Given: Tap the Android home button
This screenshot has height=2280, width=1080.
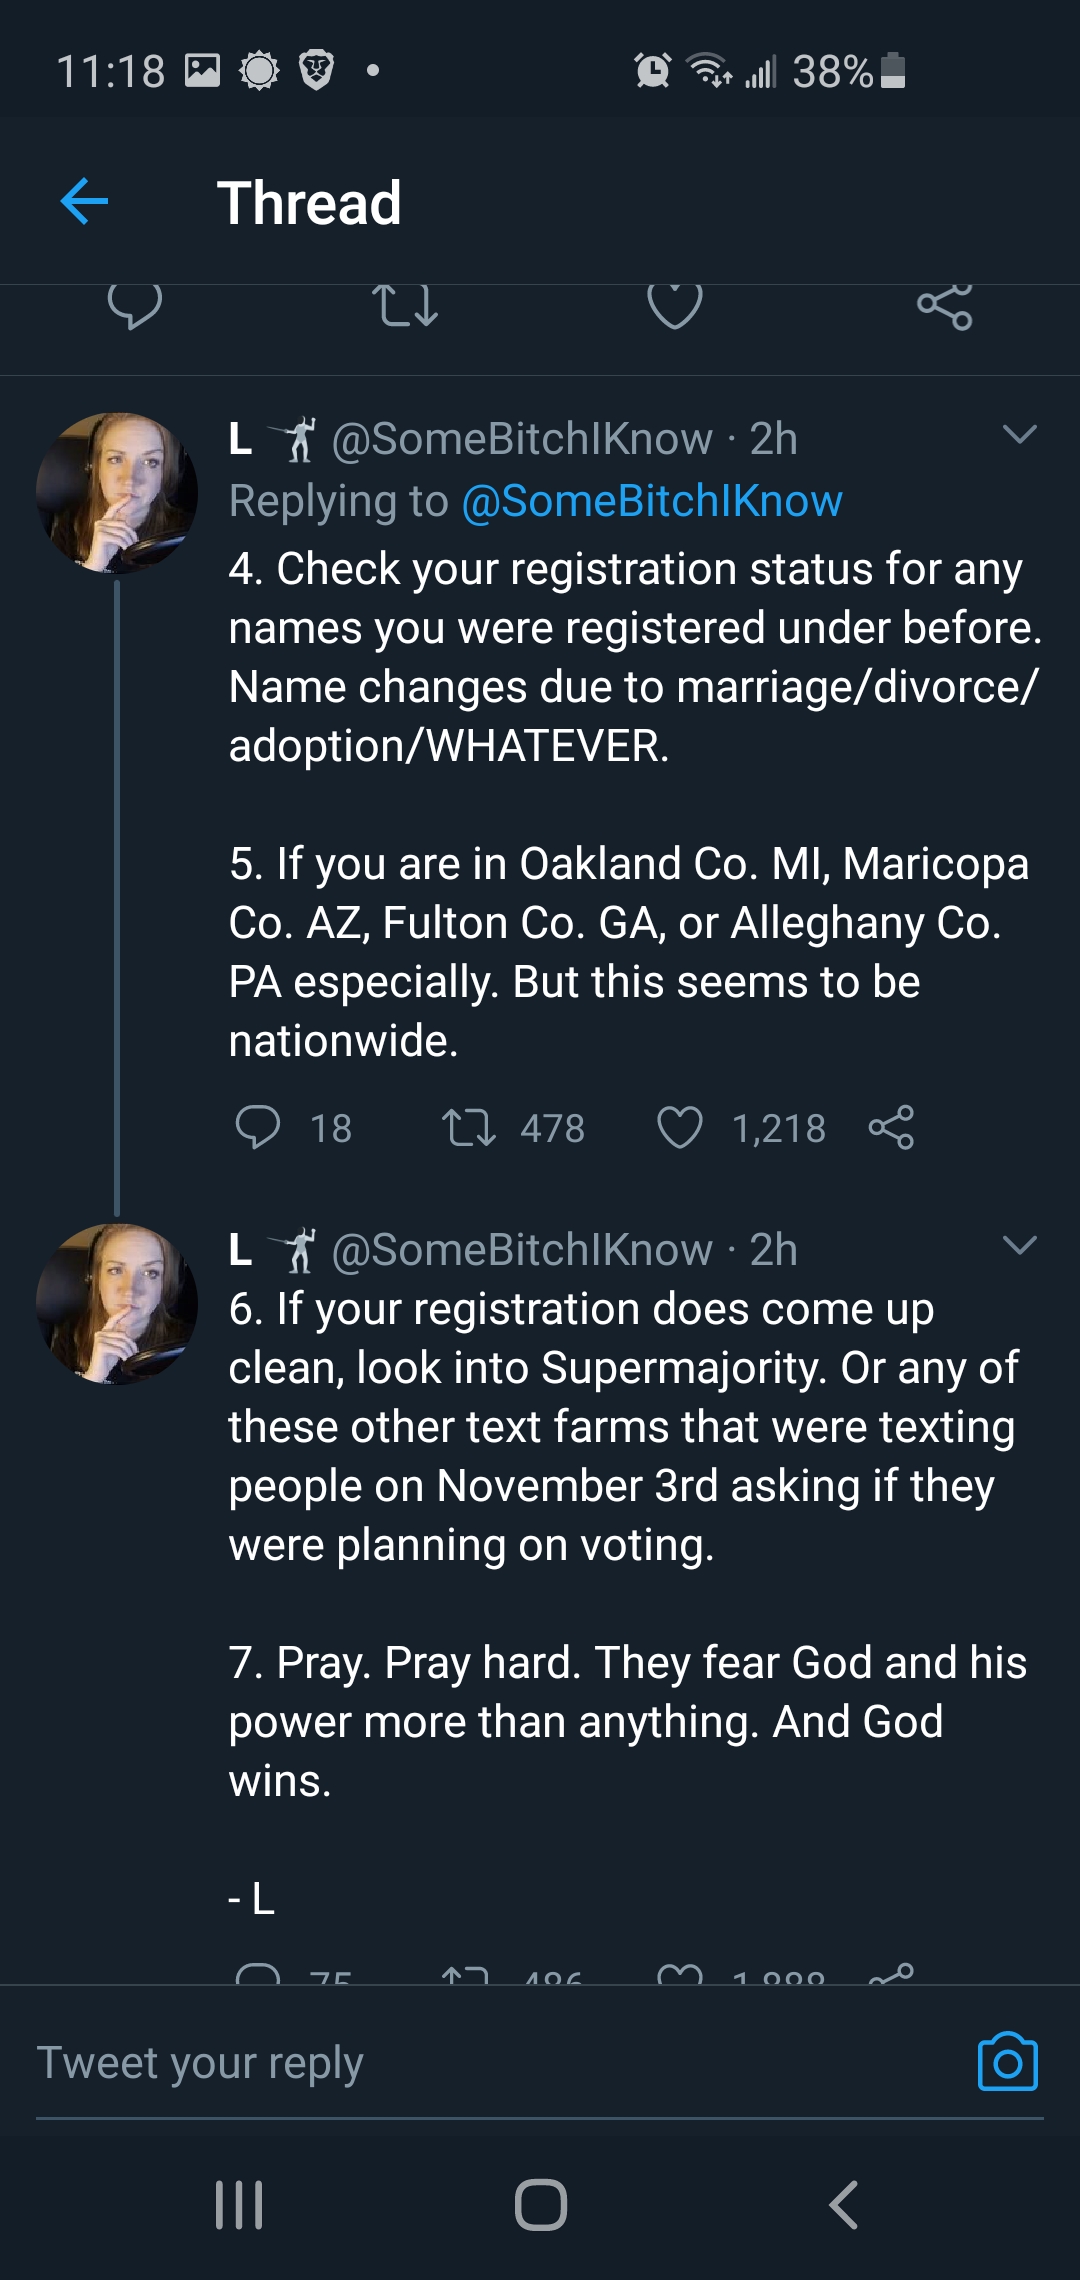Looking at the screenshot, I should [x=541, y=2204].
